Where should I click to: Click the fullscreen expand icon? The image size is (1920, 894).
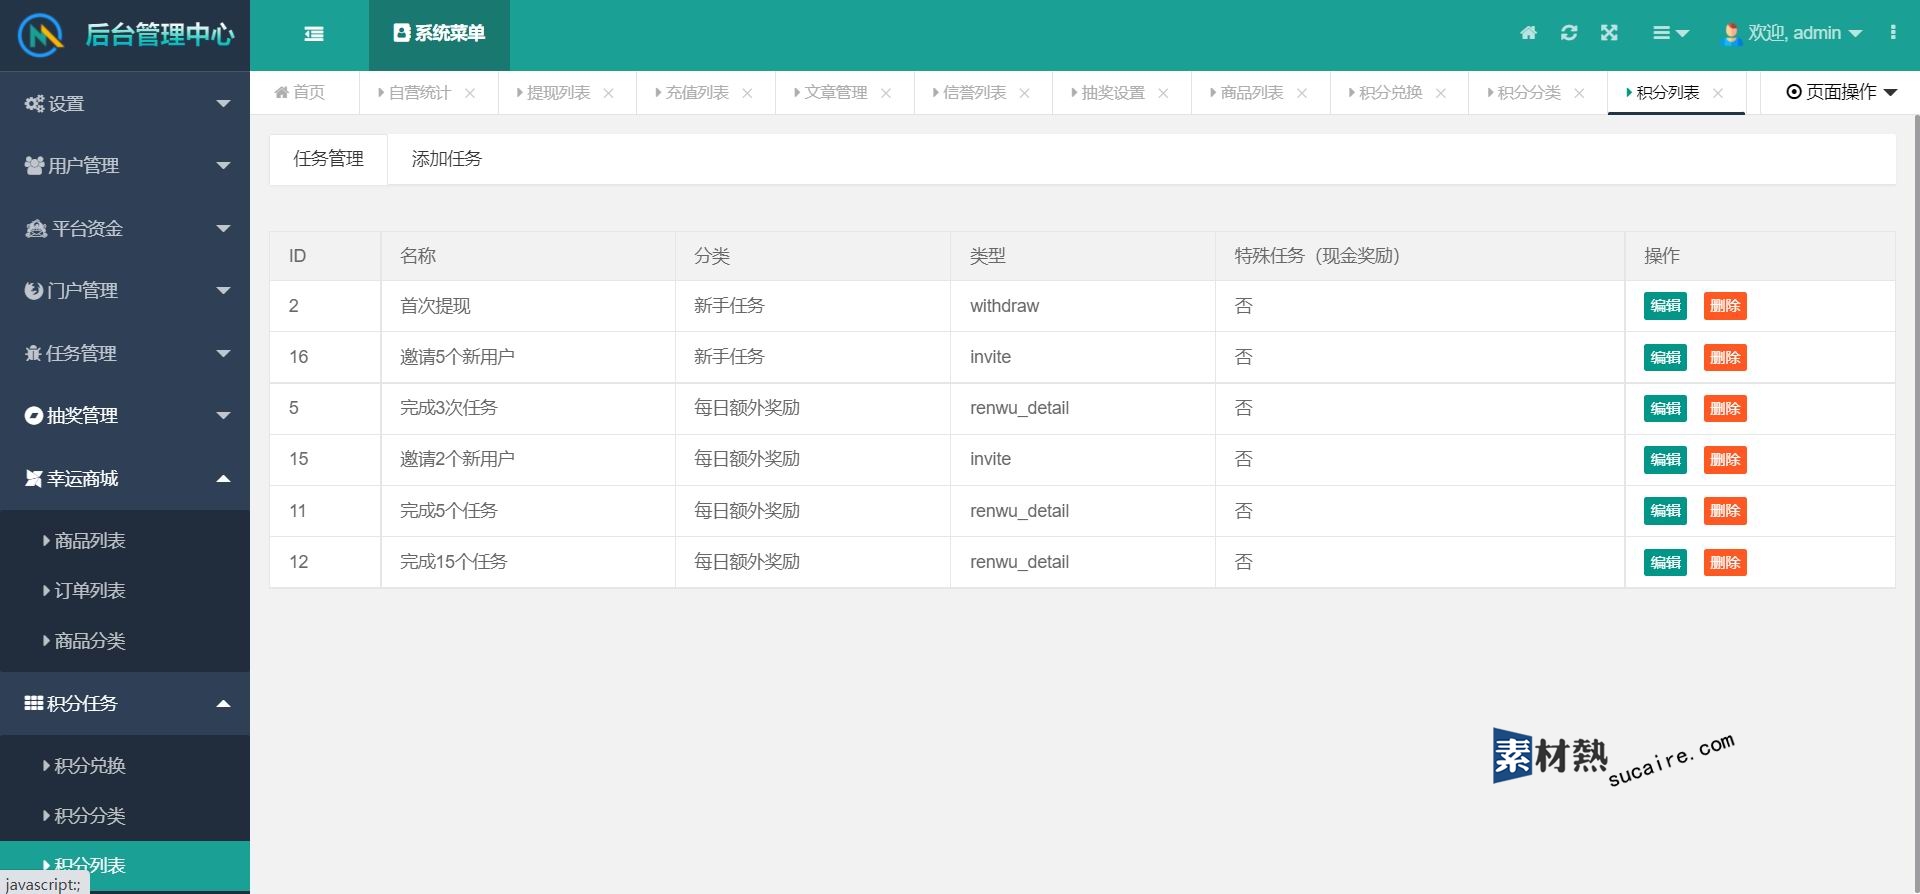point(1609,33)
